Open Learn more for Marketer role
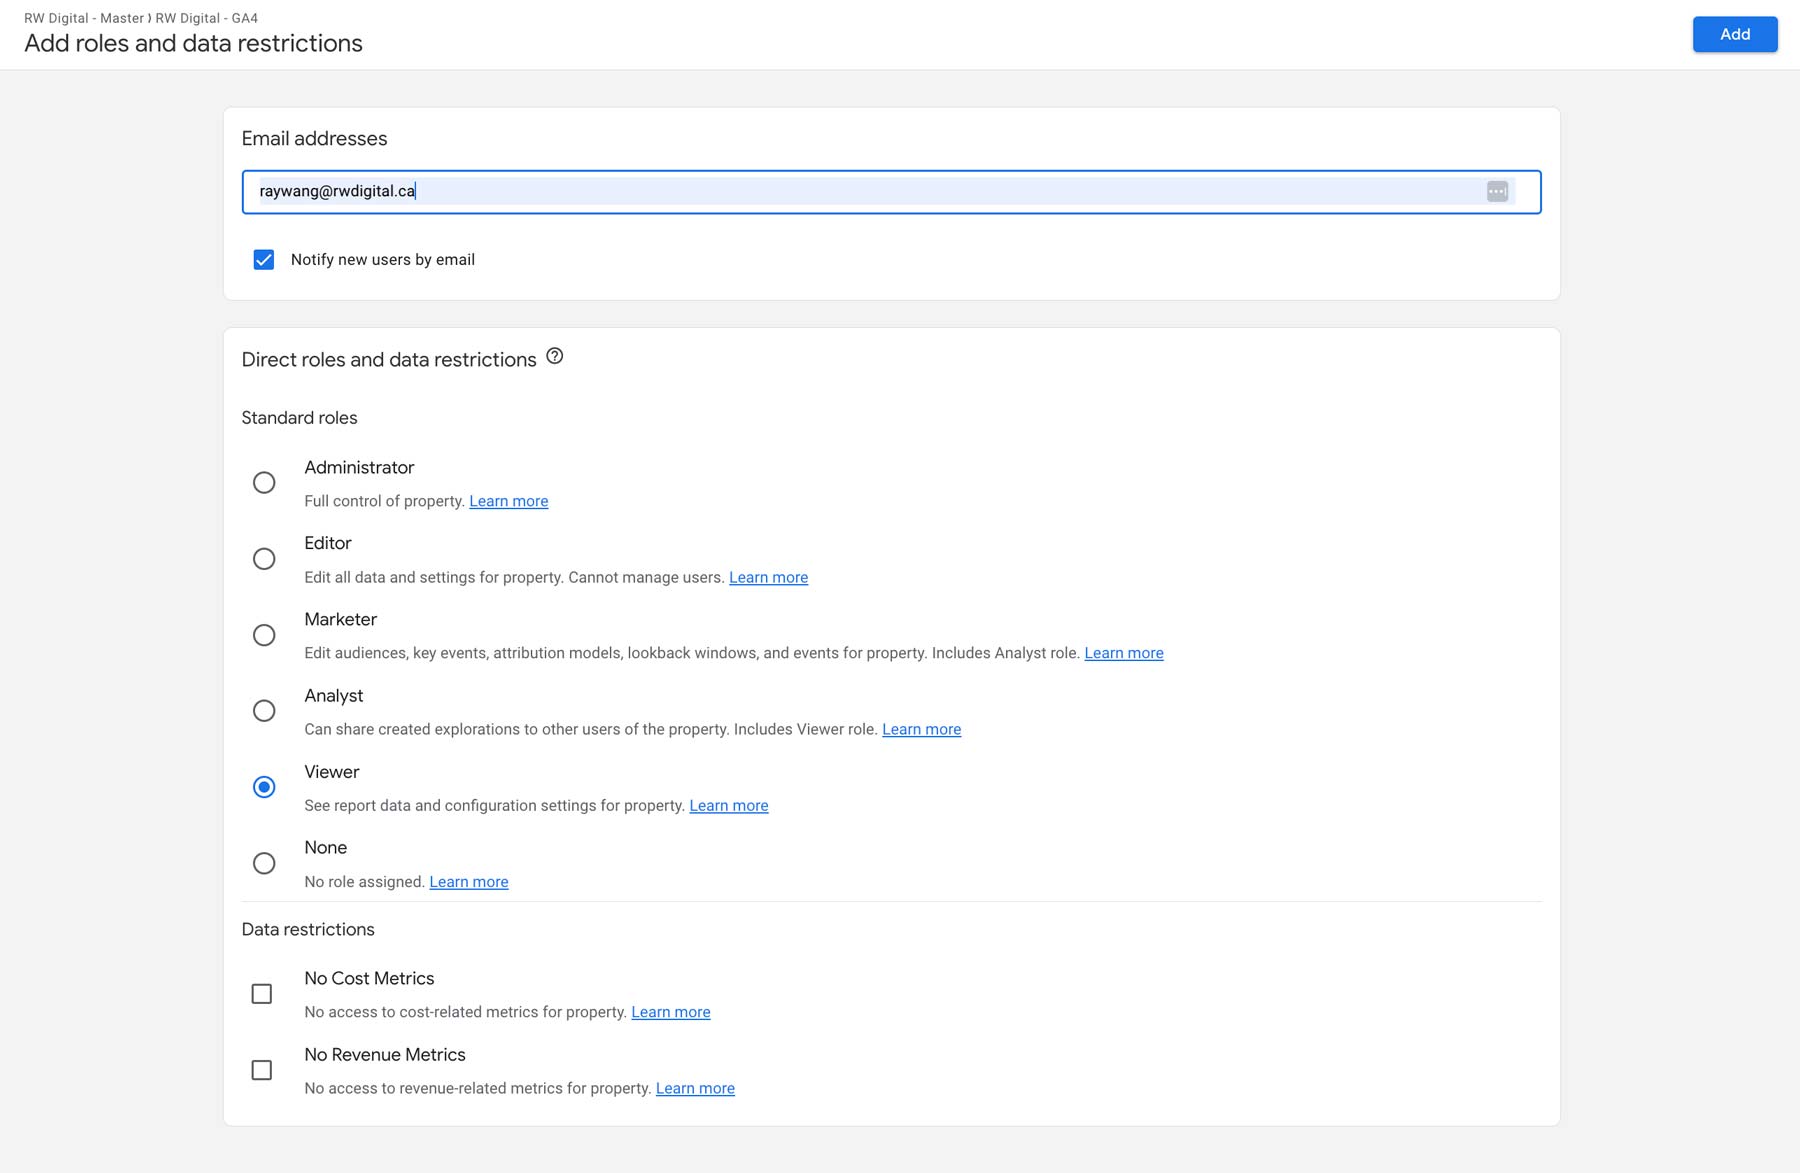Viewport: 1800px width, 1173px height. pos(1124,652)
